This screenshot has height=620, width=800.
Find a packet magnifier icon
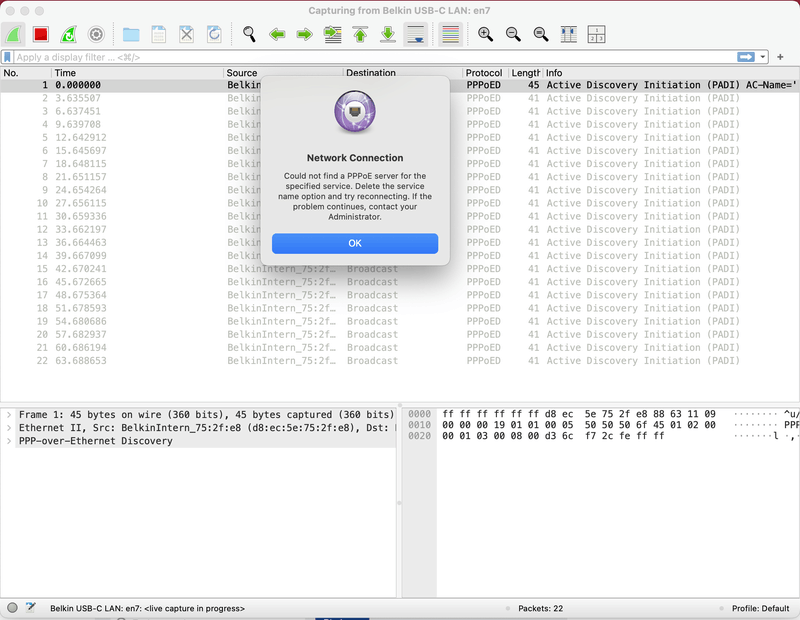point(249,35)
